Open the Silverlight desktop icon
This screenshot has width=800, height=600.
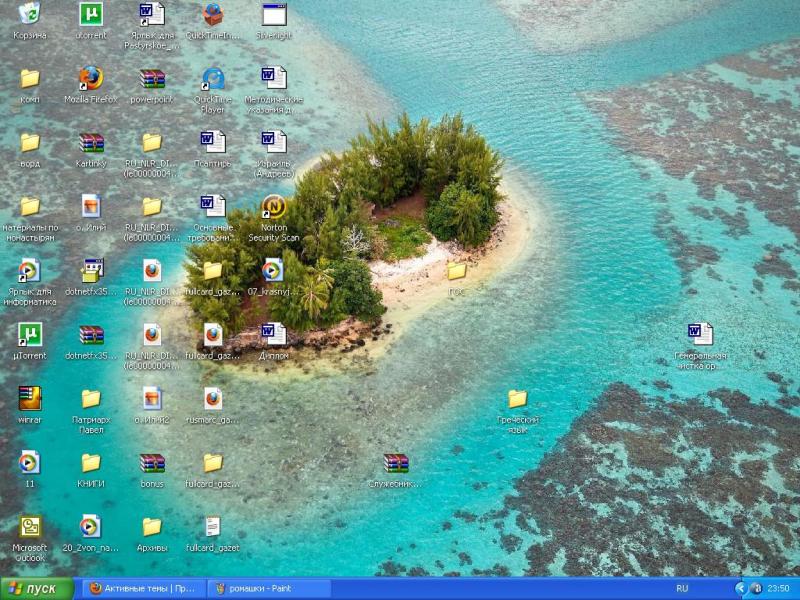(x=273, y=15)
